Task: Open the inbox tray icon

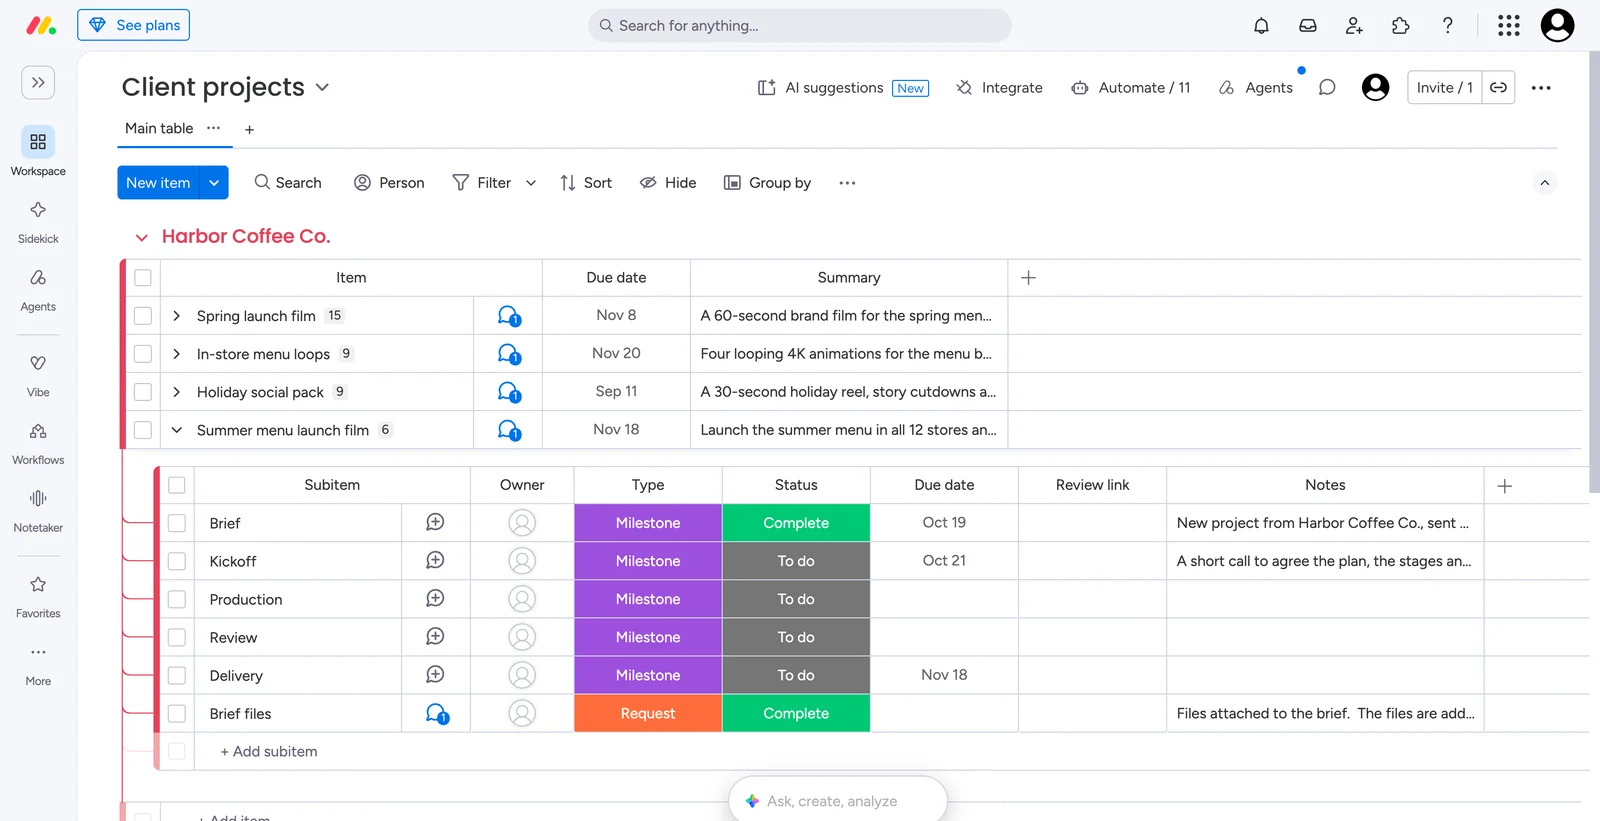Action: 1308,26
